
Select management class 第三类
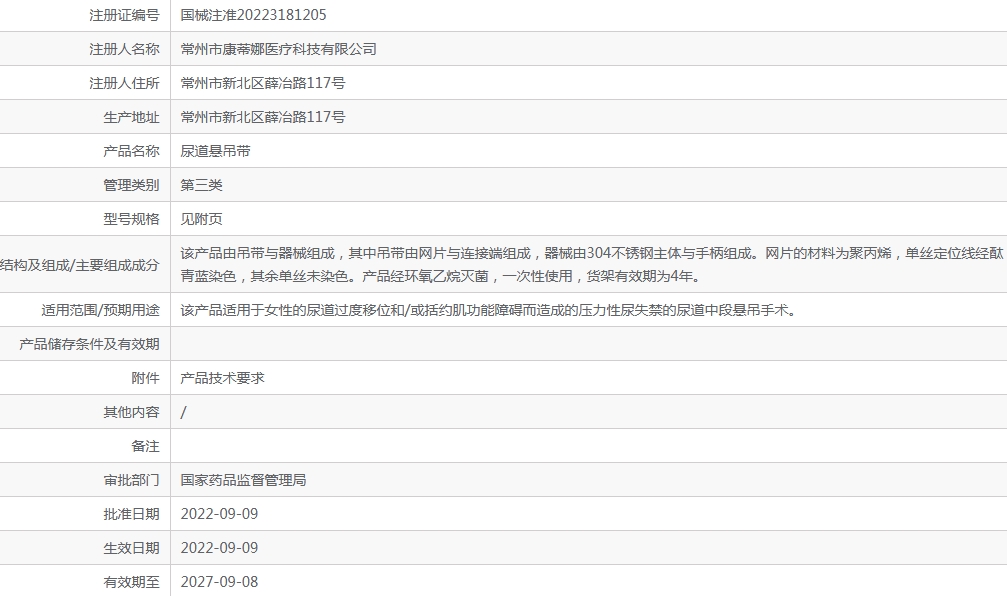click(x=201, y=185)
